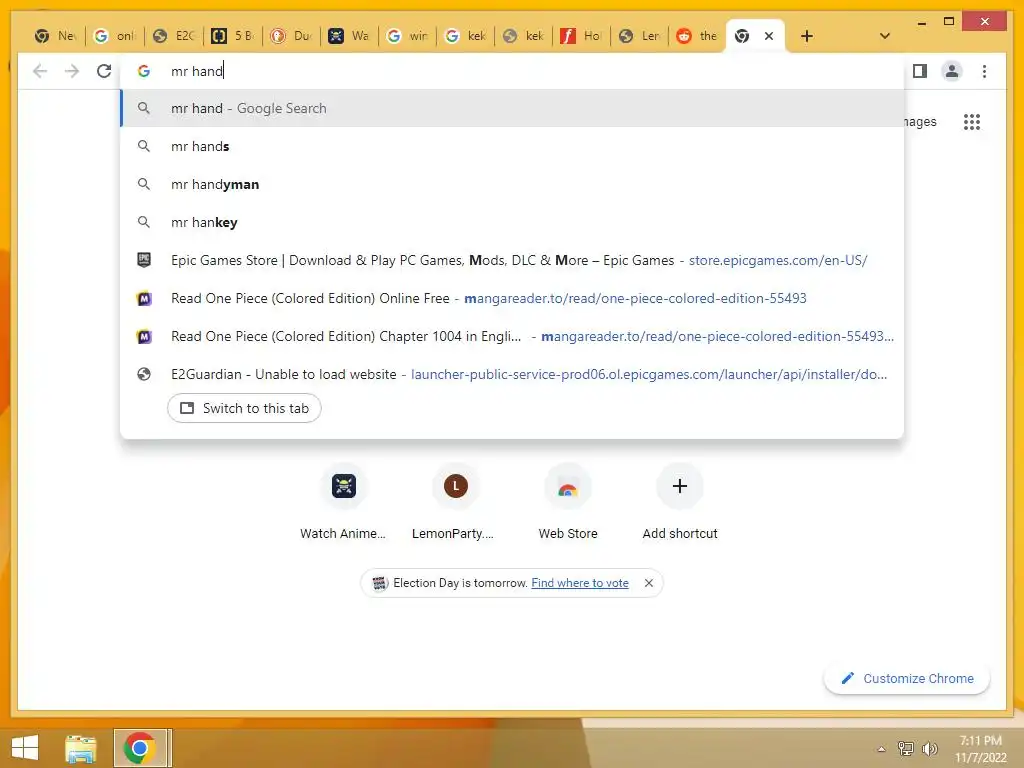The height and width of the screenshot is (768, 1024).
Task: Open volume speaker icon in tray
Action: point(930,748)
